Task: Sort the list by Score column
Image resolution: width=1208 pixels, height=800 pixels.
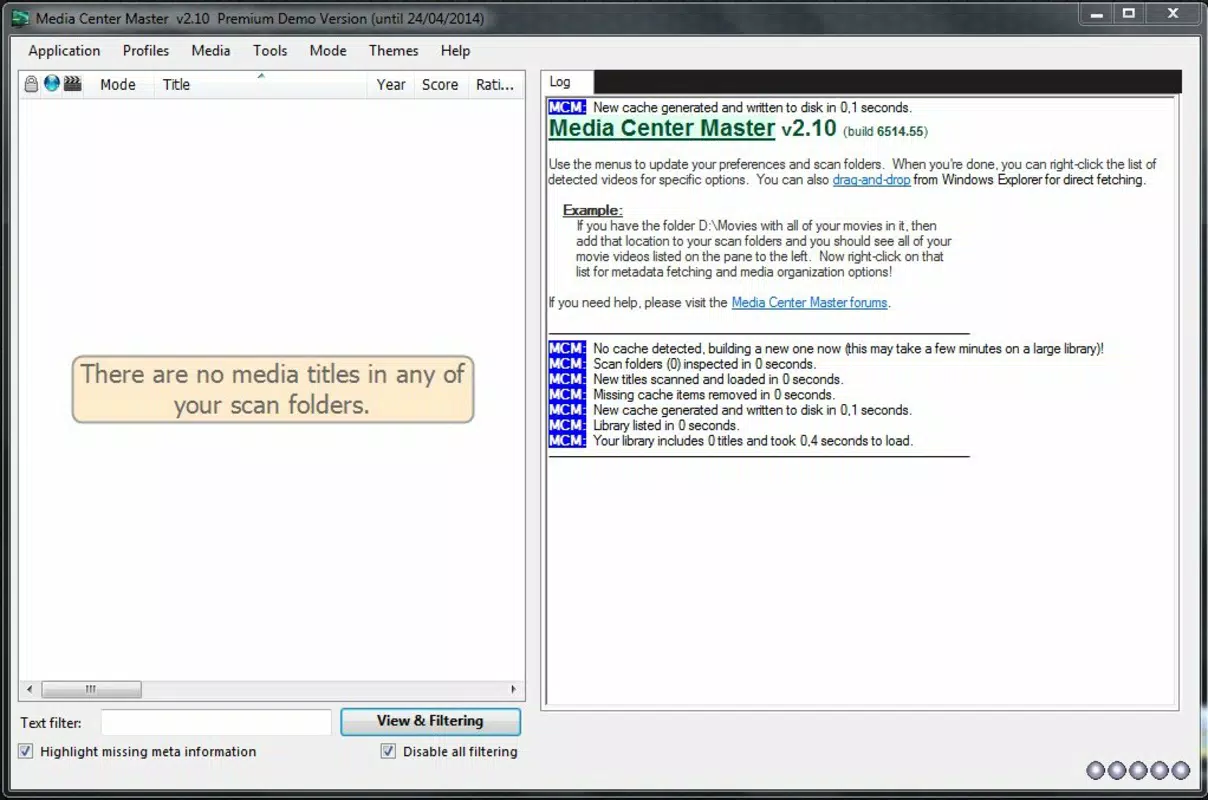Action: [440, 85]
